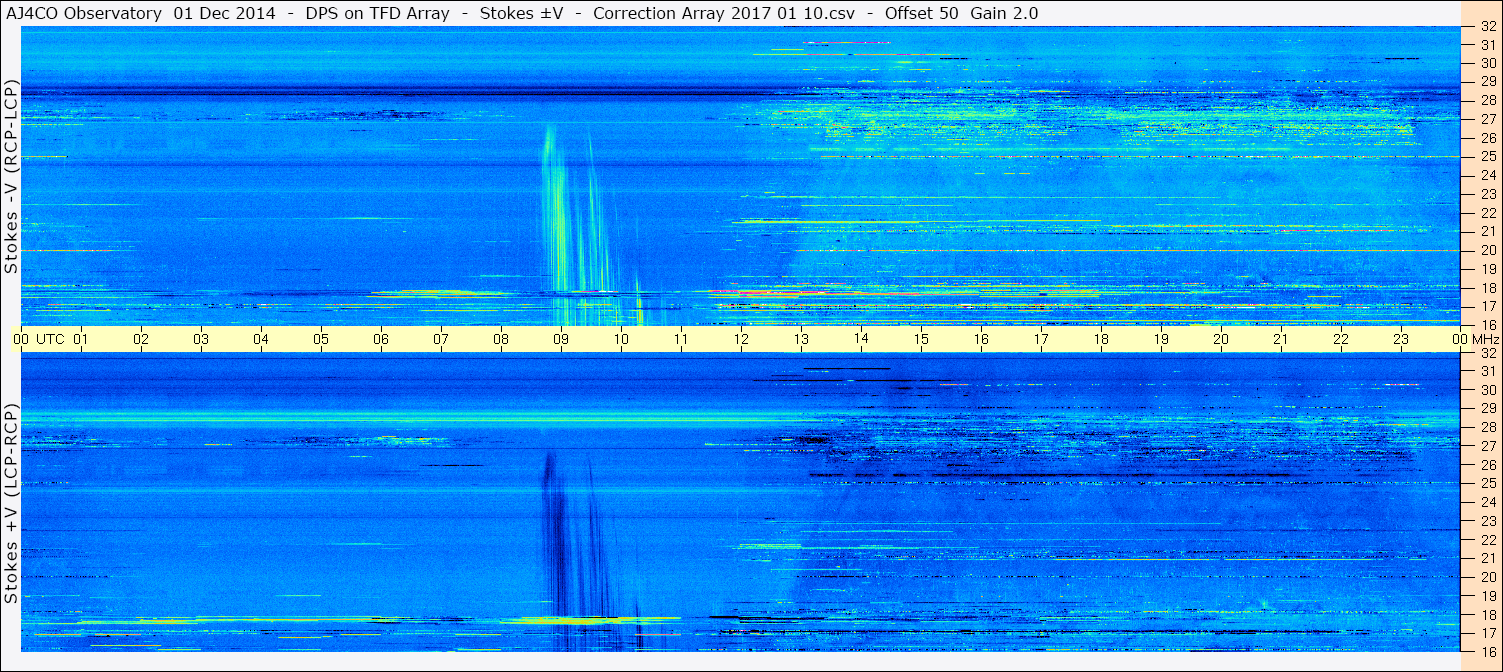Click the 20 MHz tick of Stokes -V panel
The image size is (1503, 672).
tap(1487, 250)
